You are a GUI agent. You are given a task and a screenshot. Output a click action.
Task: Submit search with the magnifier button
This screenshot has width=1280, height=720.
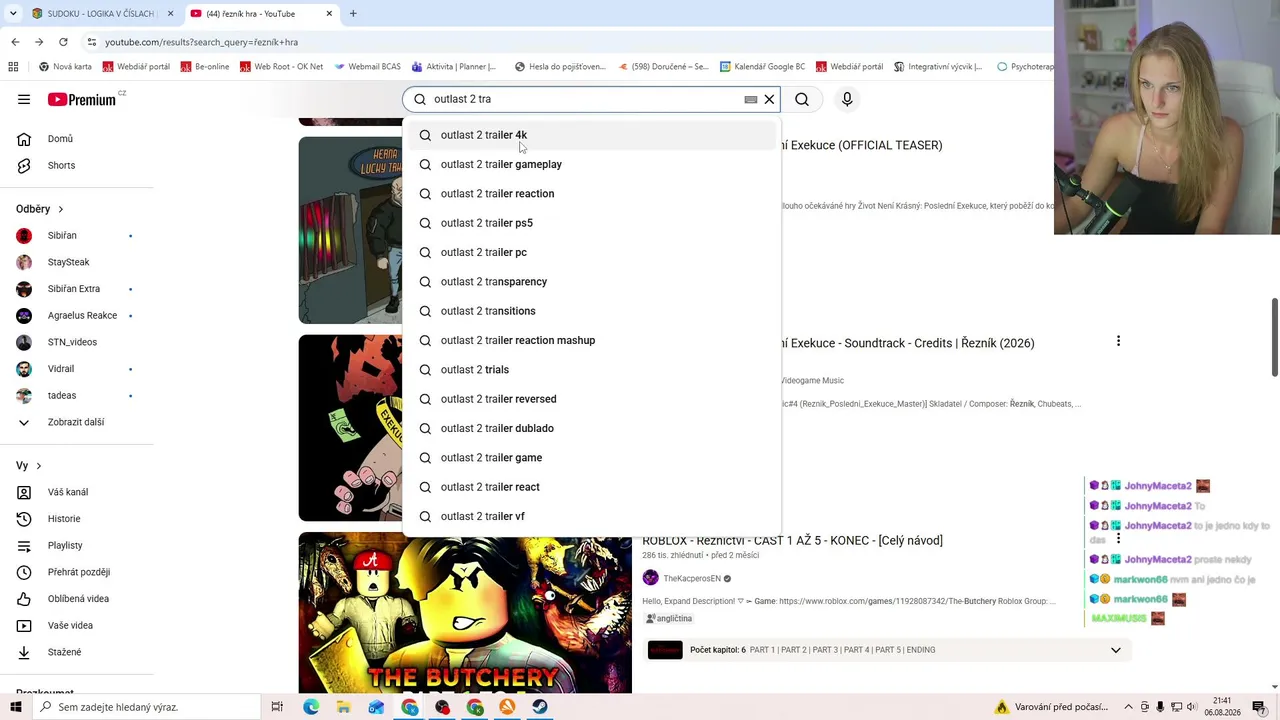802,99
